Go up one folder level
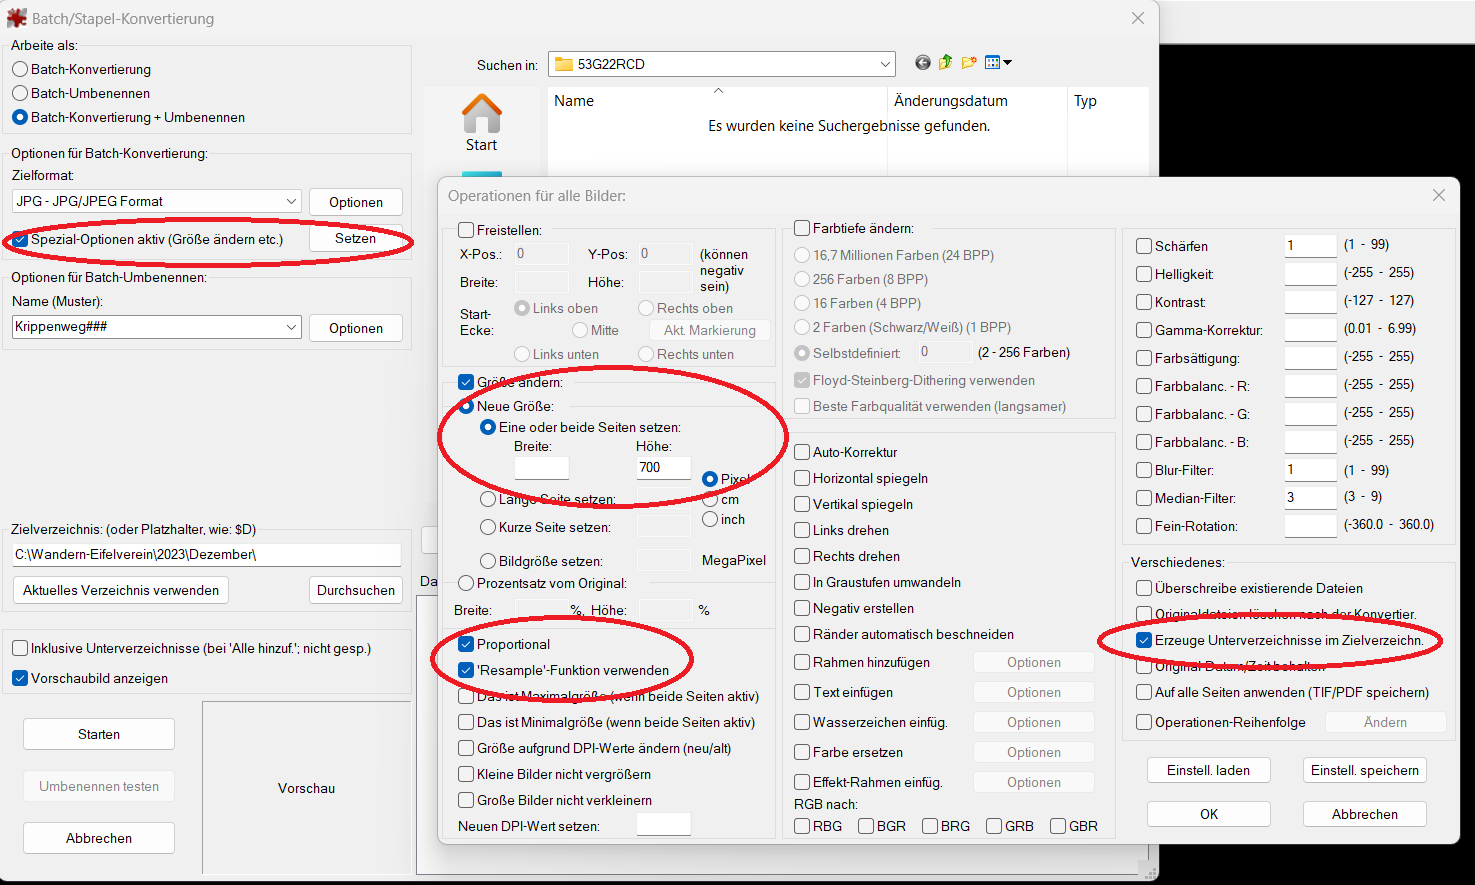 [945, 63]
